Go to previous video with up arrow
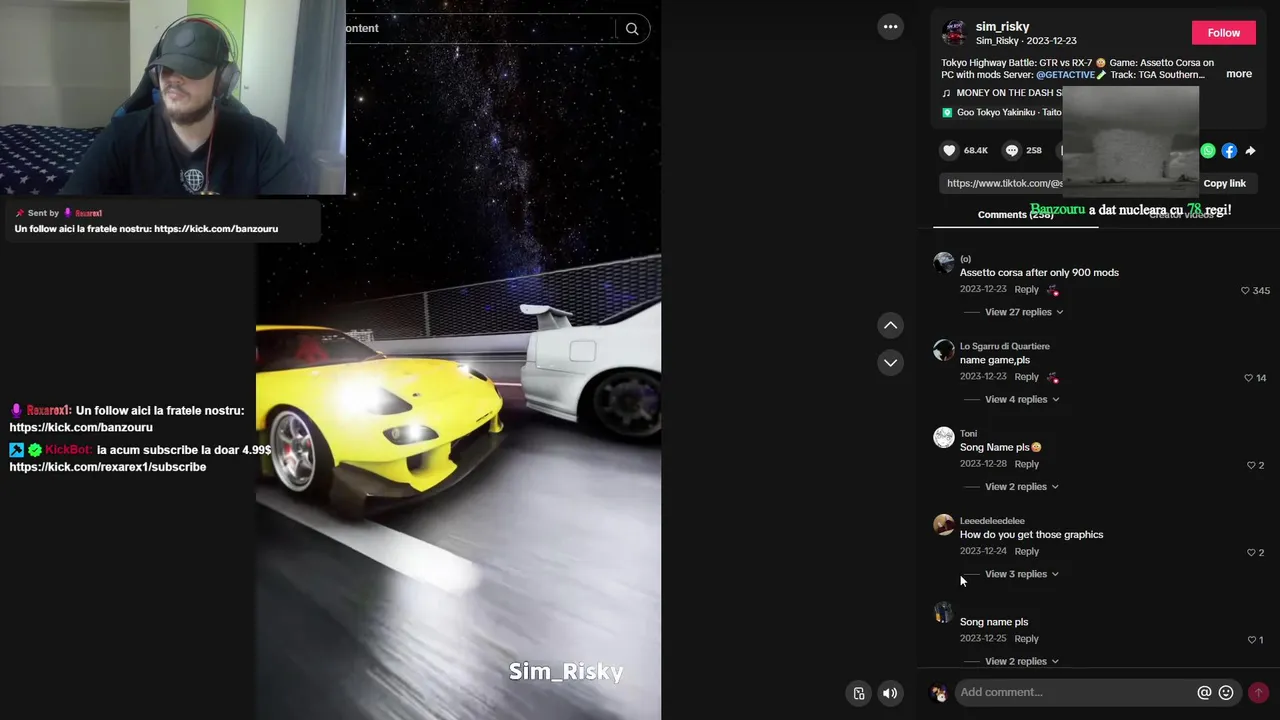This screenshot has width=1280, height=720. coord(890,325)
